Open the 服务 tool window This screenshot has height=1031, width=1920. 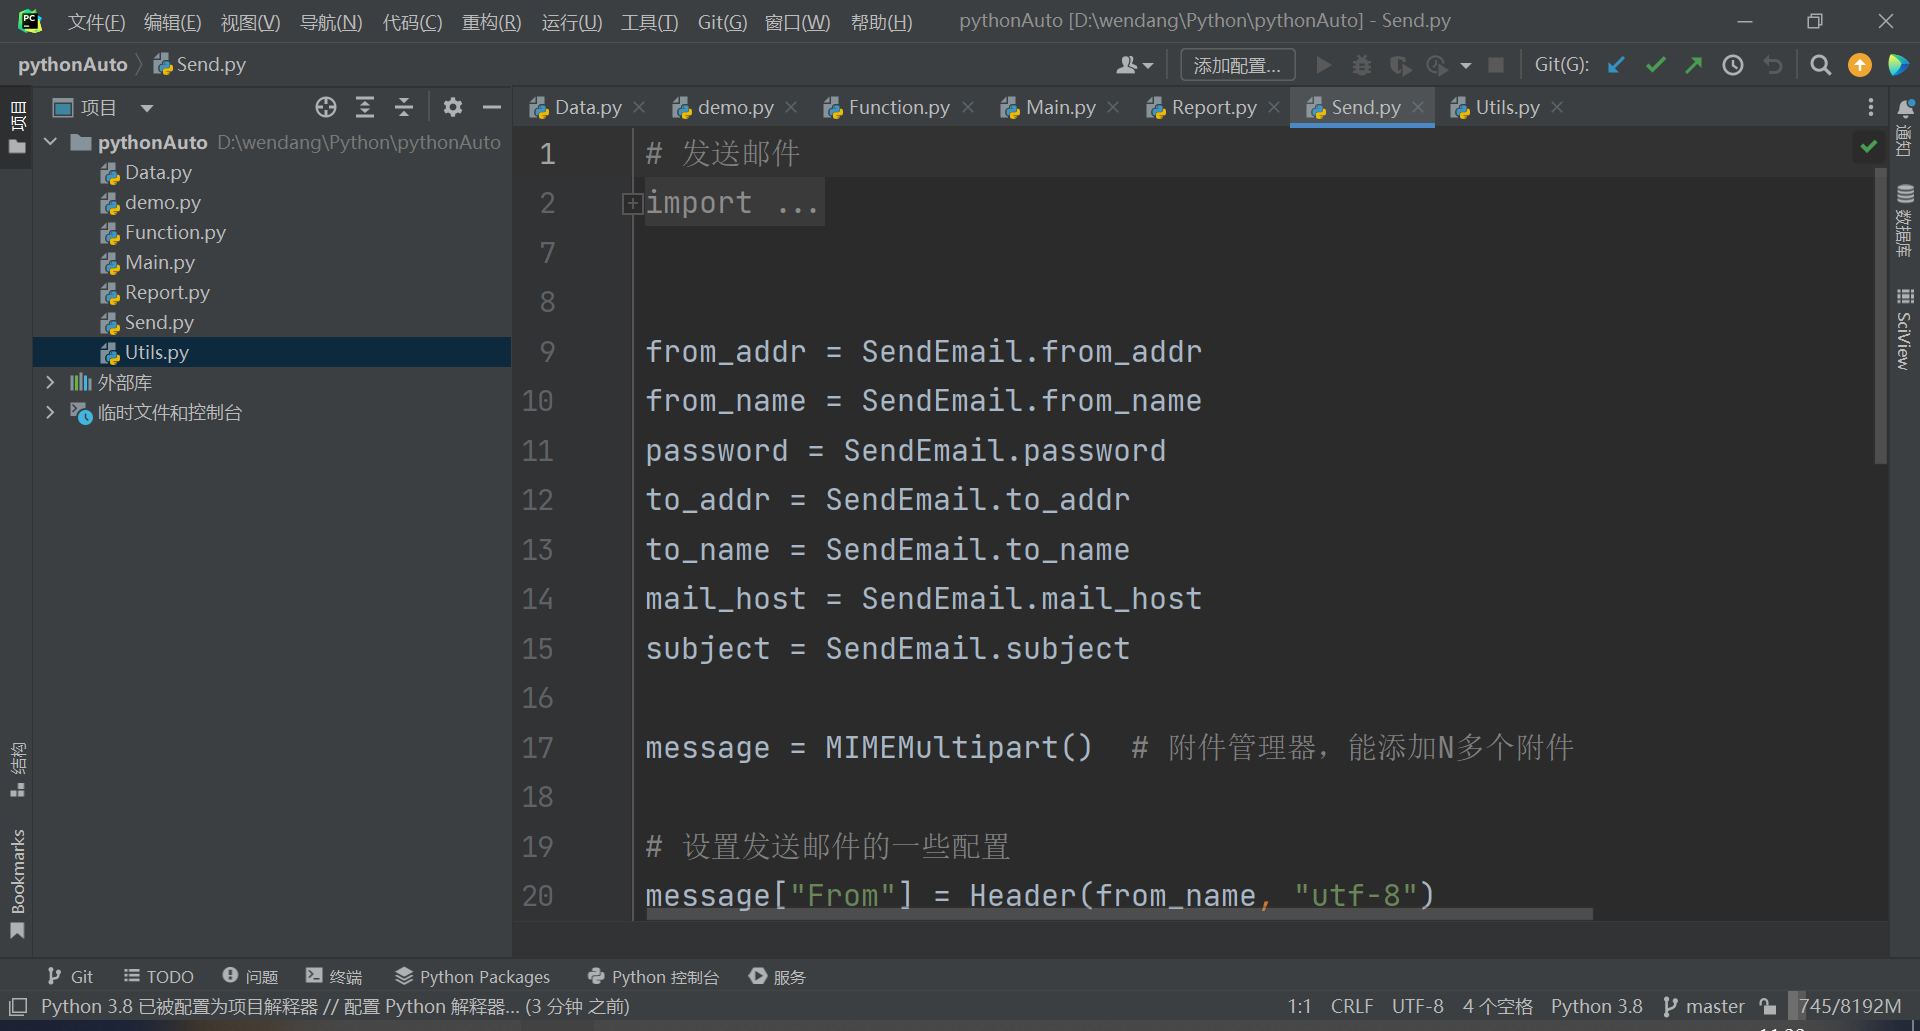click(778, 977)
